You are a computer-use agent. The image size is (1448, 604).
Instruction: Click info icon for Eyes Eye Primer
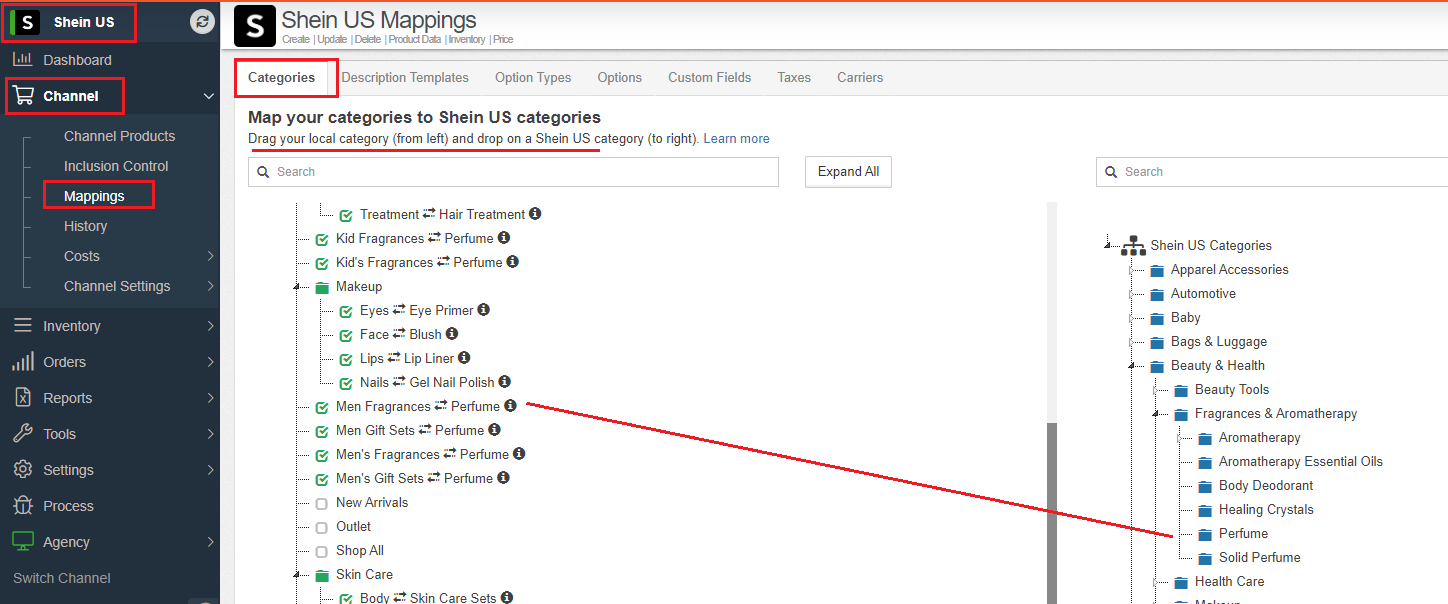(484, 310)
